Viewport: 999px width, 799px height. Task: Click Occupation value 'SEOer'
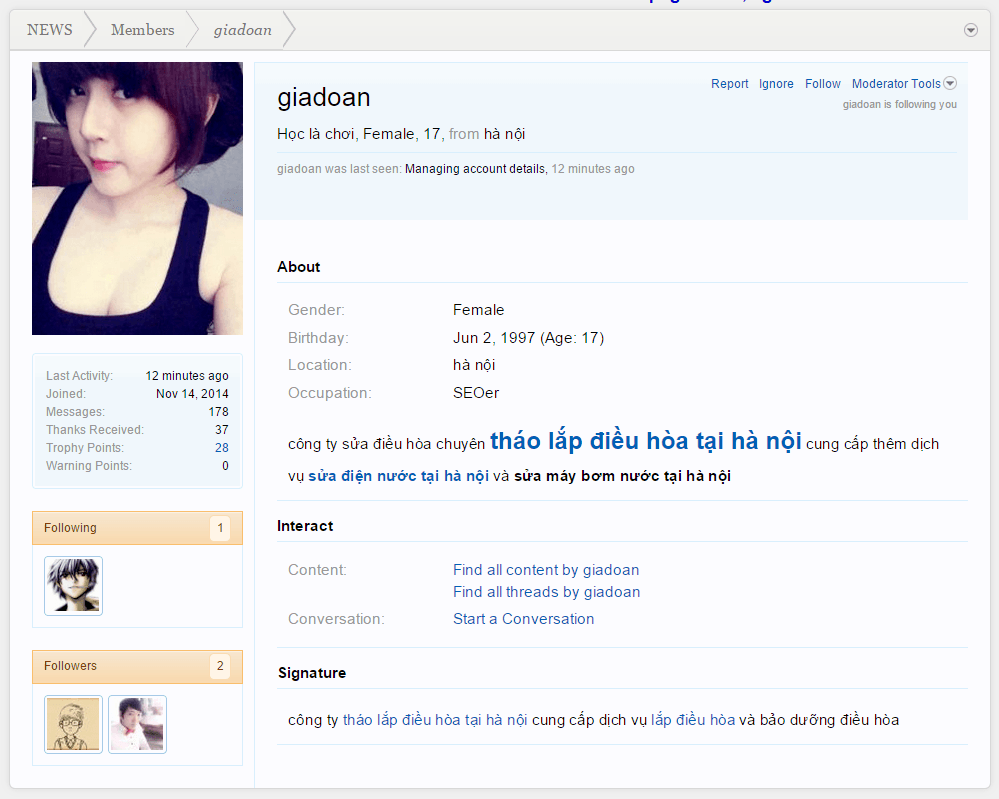(476, 393)
